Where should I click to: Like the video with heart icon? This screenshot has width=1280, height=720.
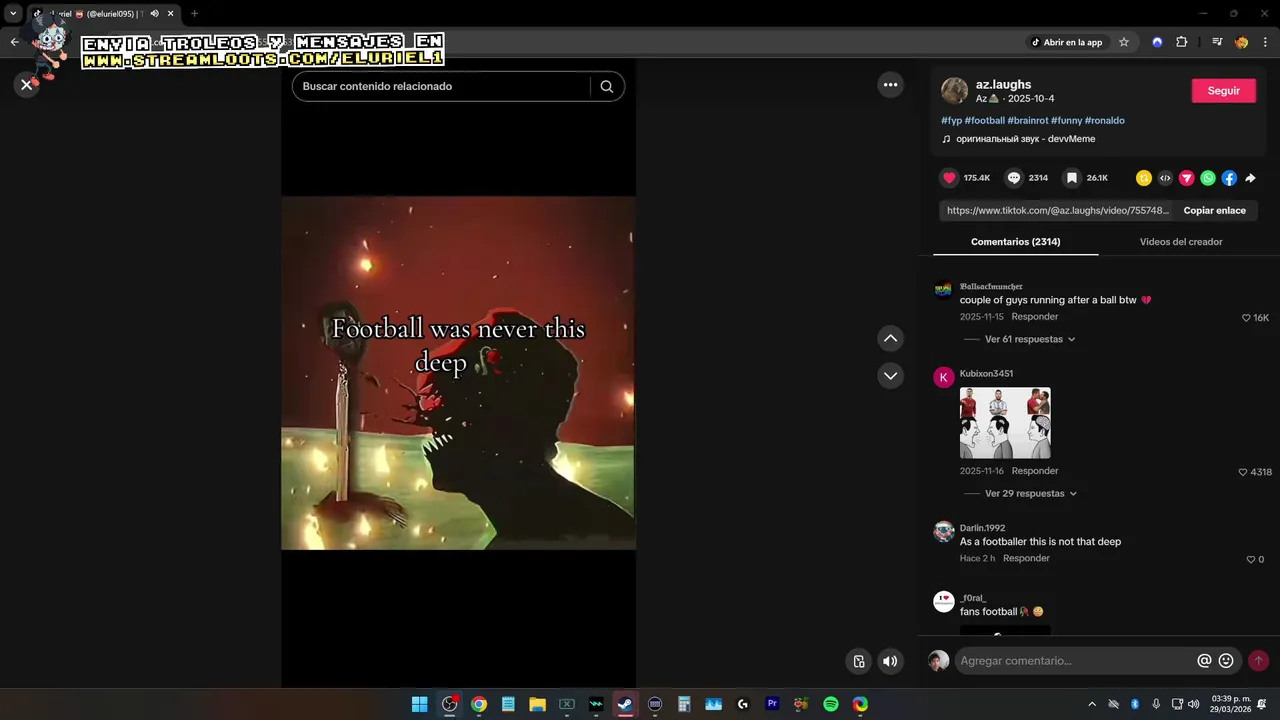(x=949, y=178)
